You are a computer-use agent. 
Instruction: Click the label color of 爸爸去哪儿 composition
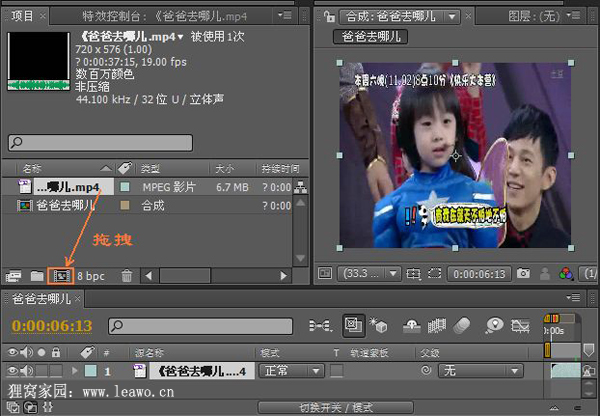point(125,206)
